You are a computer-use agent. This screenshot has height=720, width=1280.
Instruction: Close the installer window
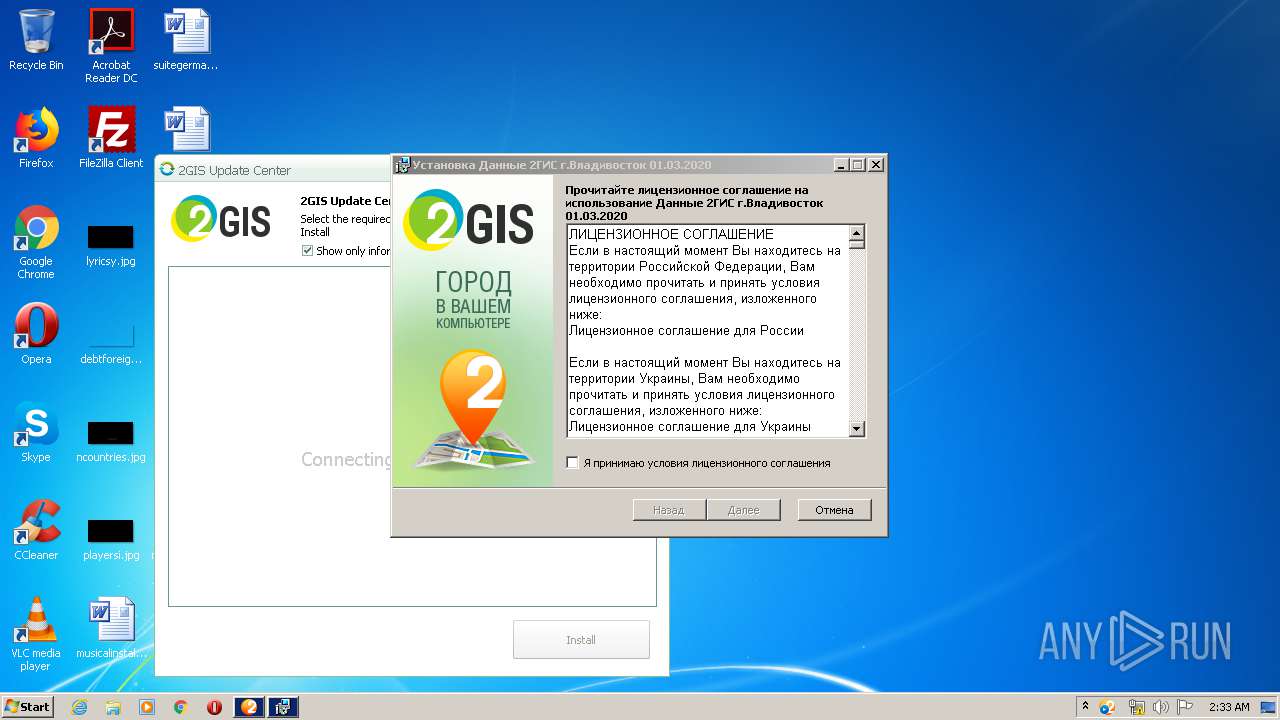tap(876, 165)
